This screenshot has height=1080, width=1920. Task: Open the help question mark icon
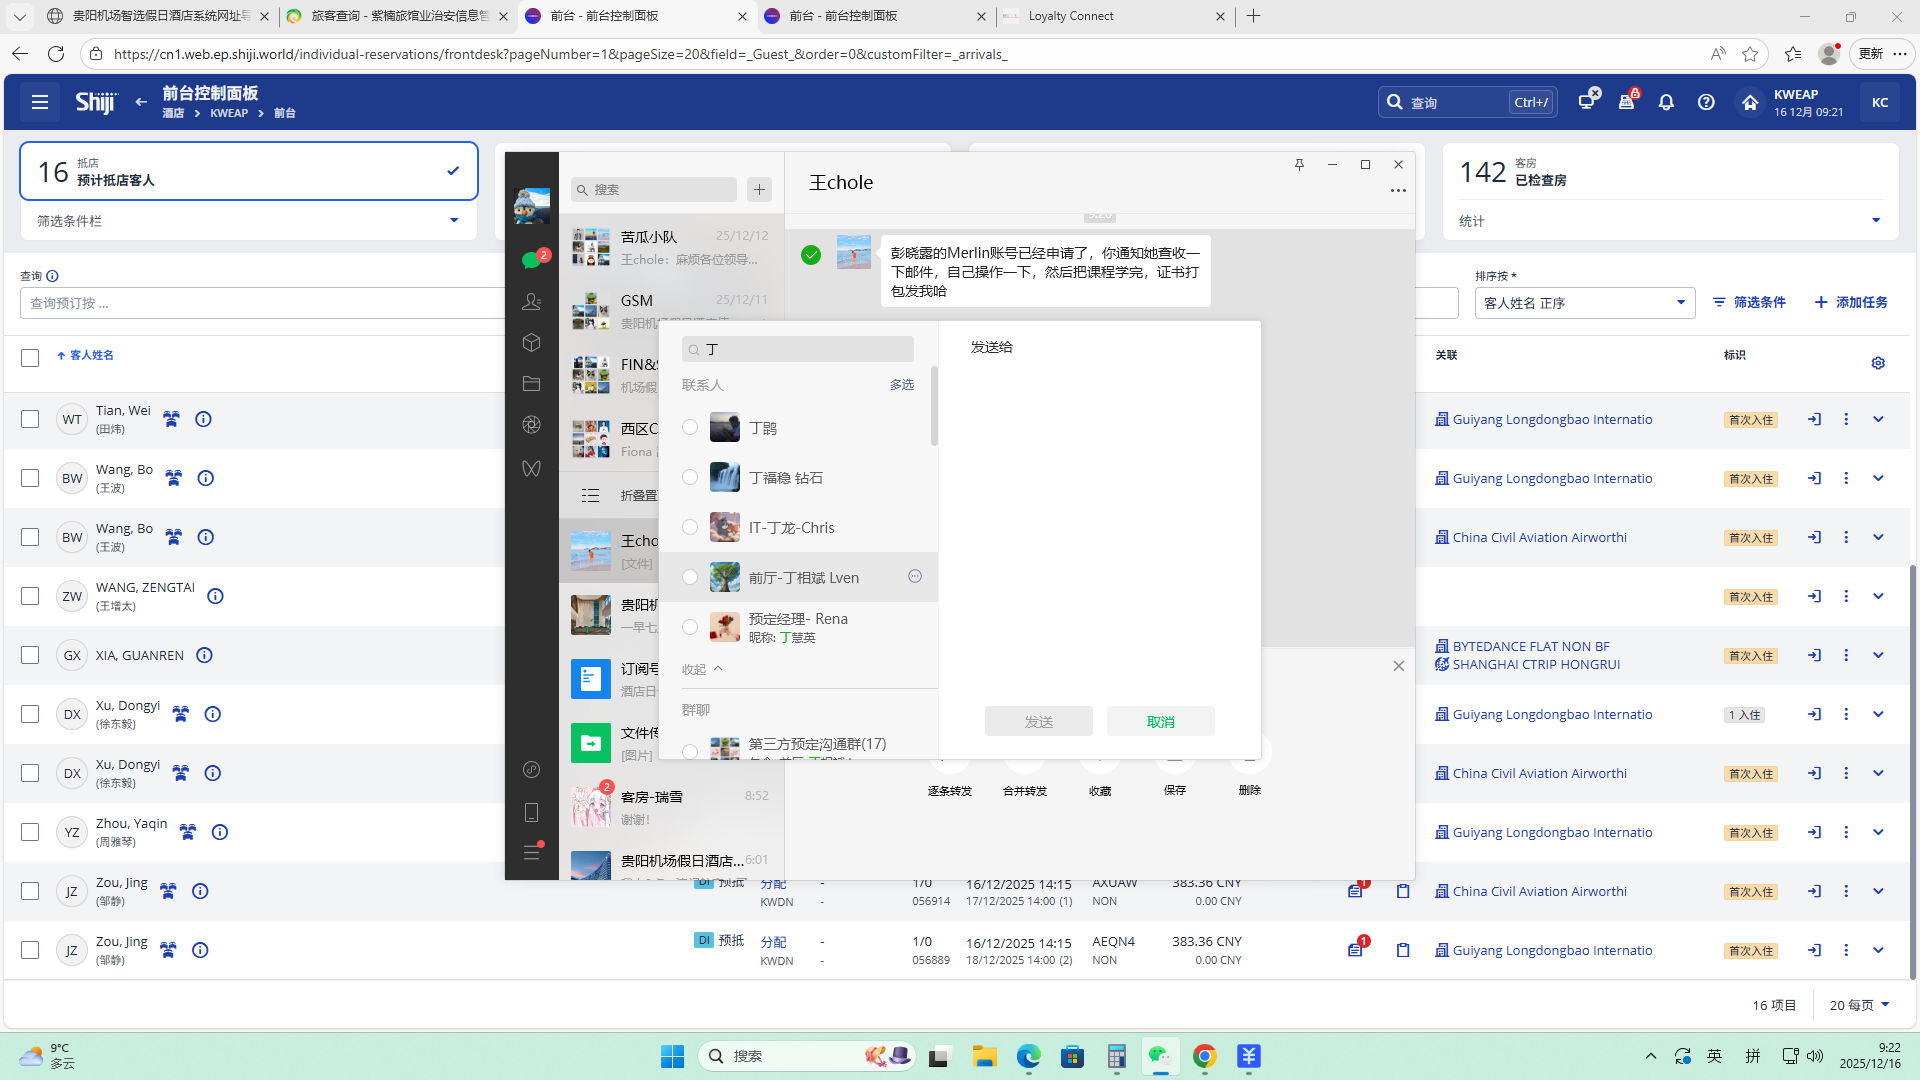point(1706,102)
